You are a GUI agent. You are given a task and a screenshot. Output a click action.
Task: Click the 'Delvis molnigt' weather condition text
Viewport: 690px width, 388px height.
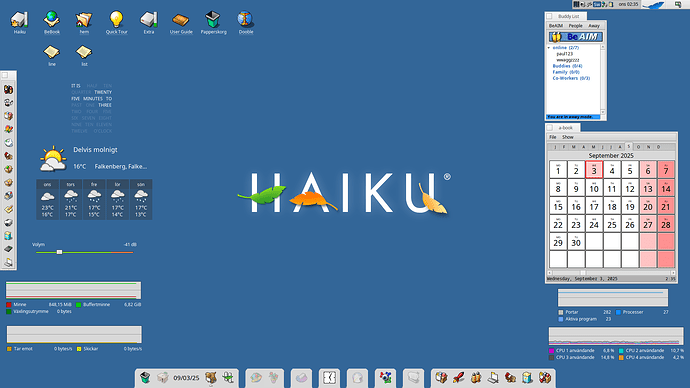point(95,150)
